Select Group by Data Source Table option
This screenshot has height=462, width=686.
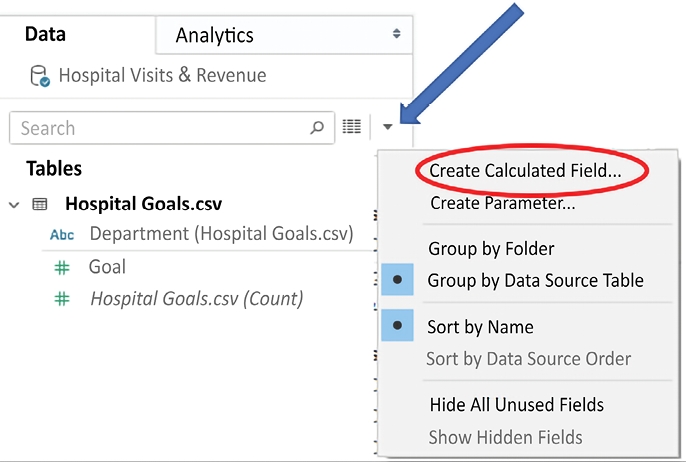(x=535, y=281)
